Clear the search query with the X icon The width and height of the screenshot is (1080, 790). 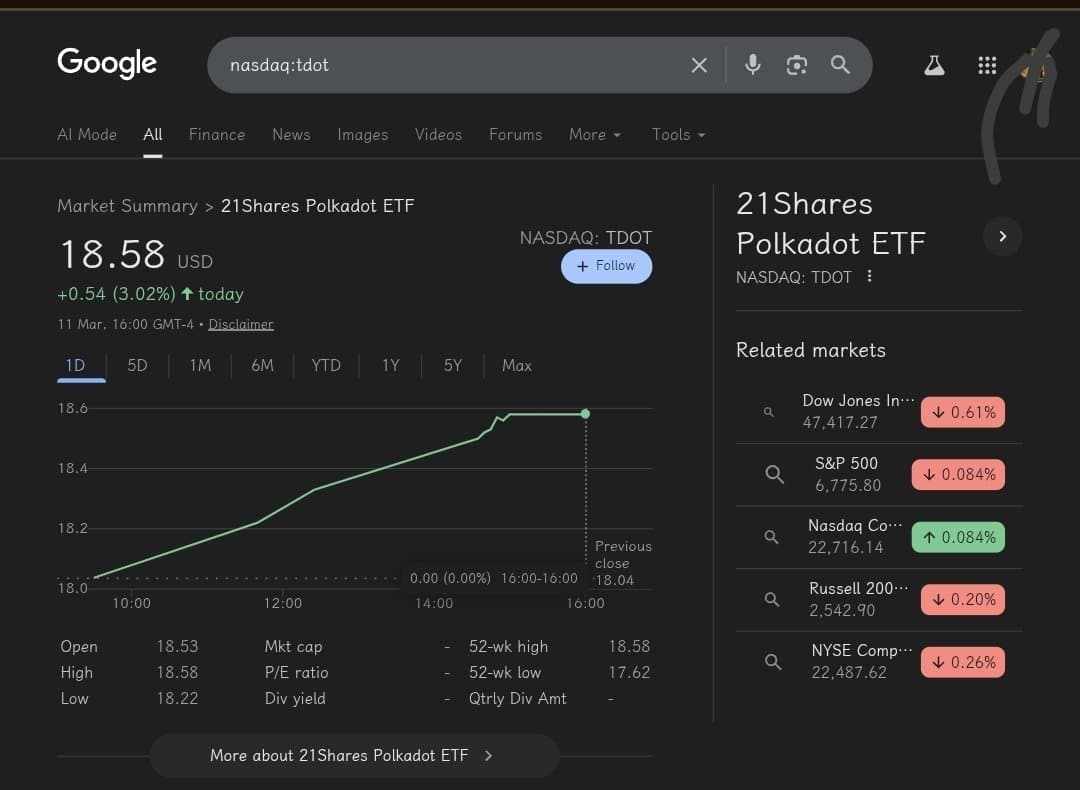click(699, 64)
